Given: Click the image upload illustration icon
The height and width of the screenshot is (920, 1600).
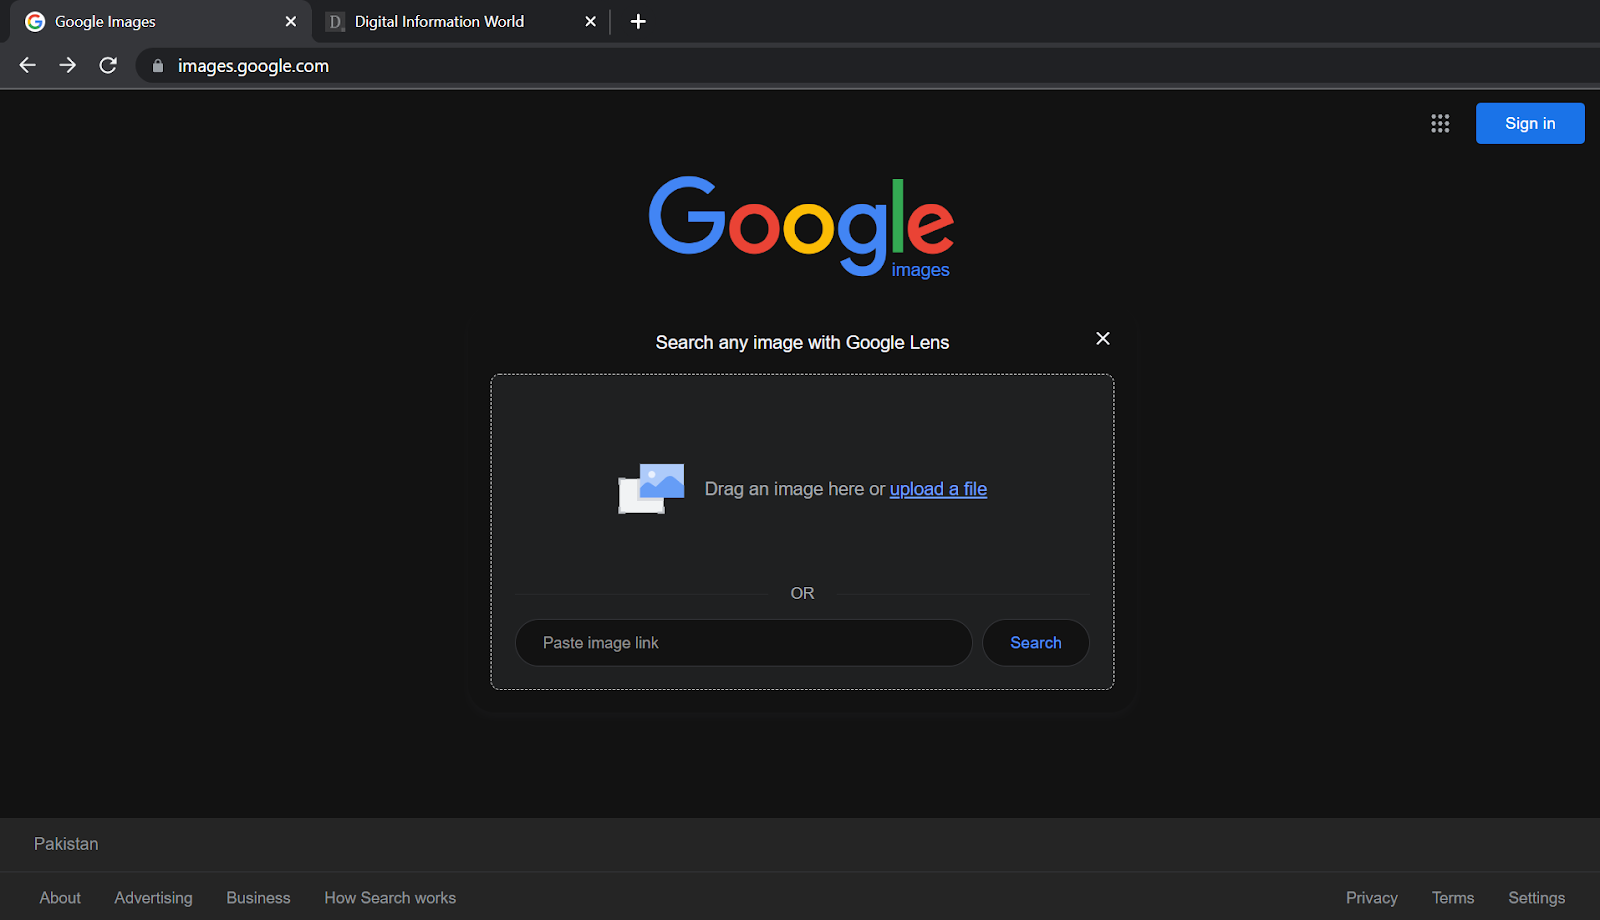Looking at the screenshot, I should coord(651,489).
